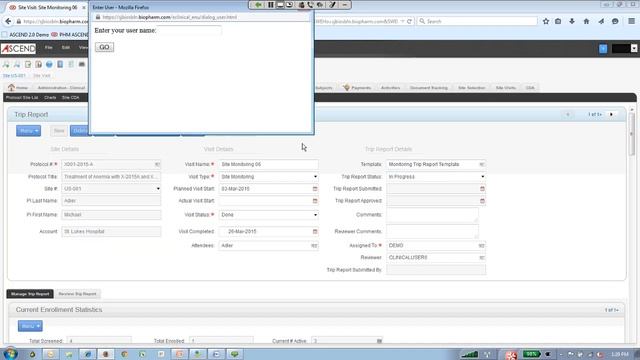This screenshot has width=640, height=360.
Task: Click the browser back arrow button
Action: click(x=8, y=21)
